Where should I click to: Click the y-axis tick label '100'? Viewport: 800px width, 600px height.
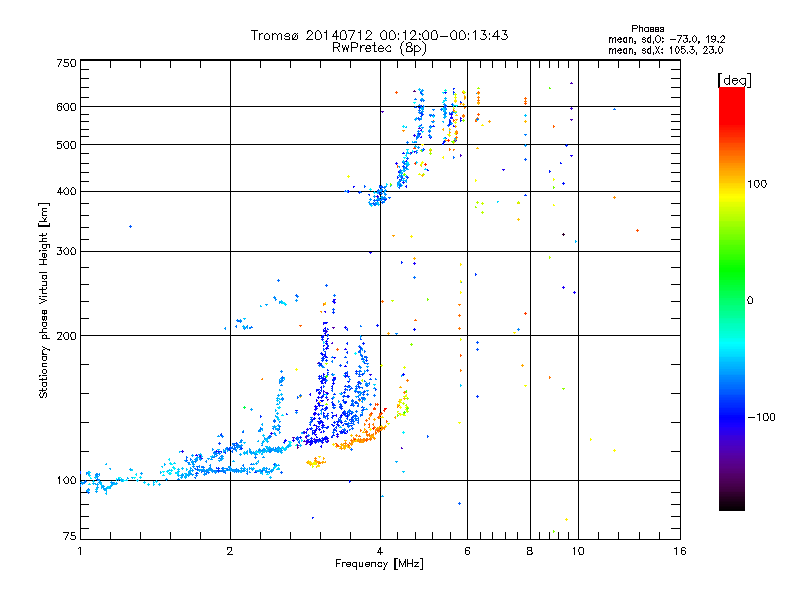coord(66,481)
